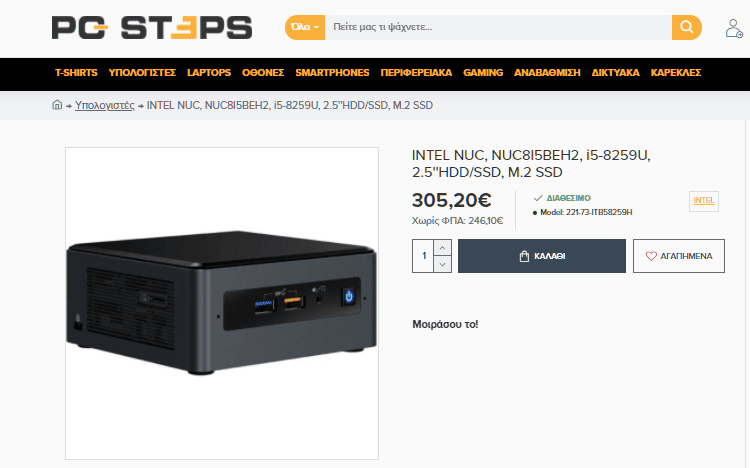
Task: Add product to cart with ΚΑΛΑΘΙ
Action: tap(541, 256)
